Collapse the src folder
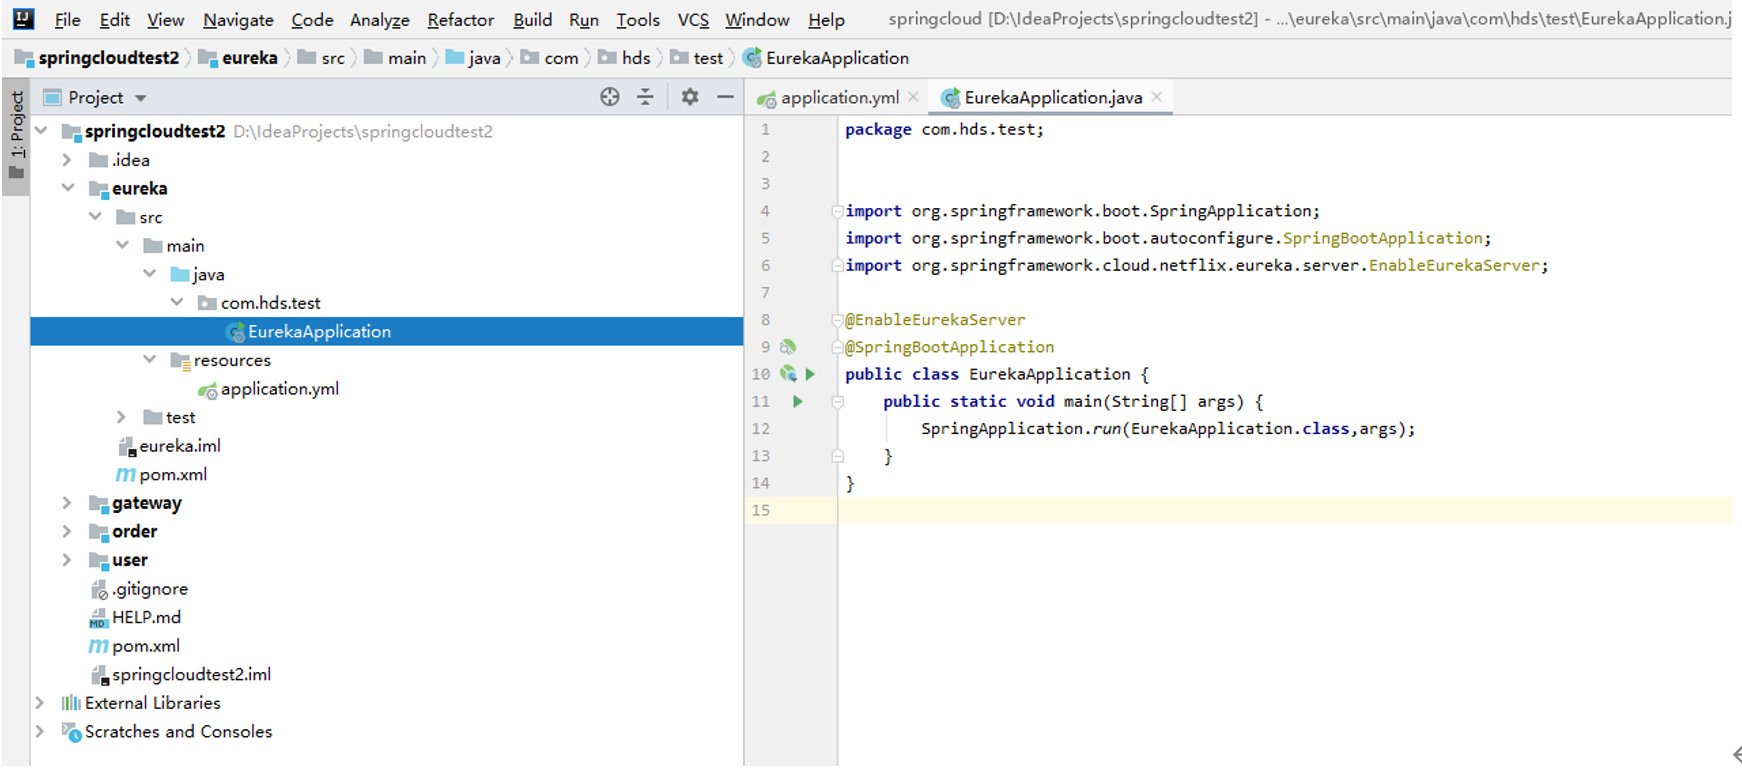 (x=95, y=217)
